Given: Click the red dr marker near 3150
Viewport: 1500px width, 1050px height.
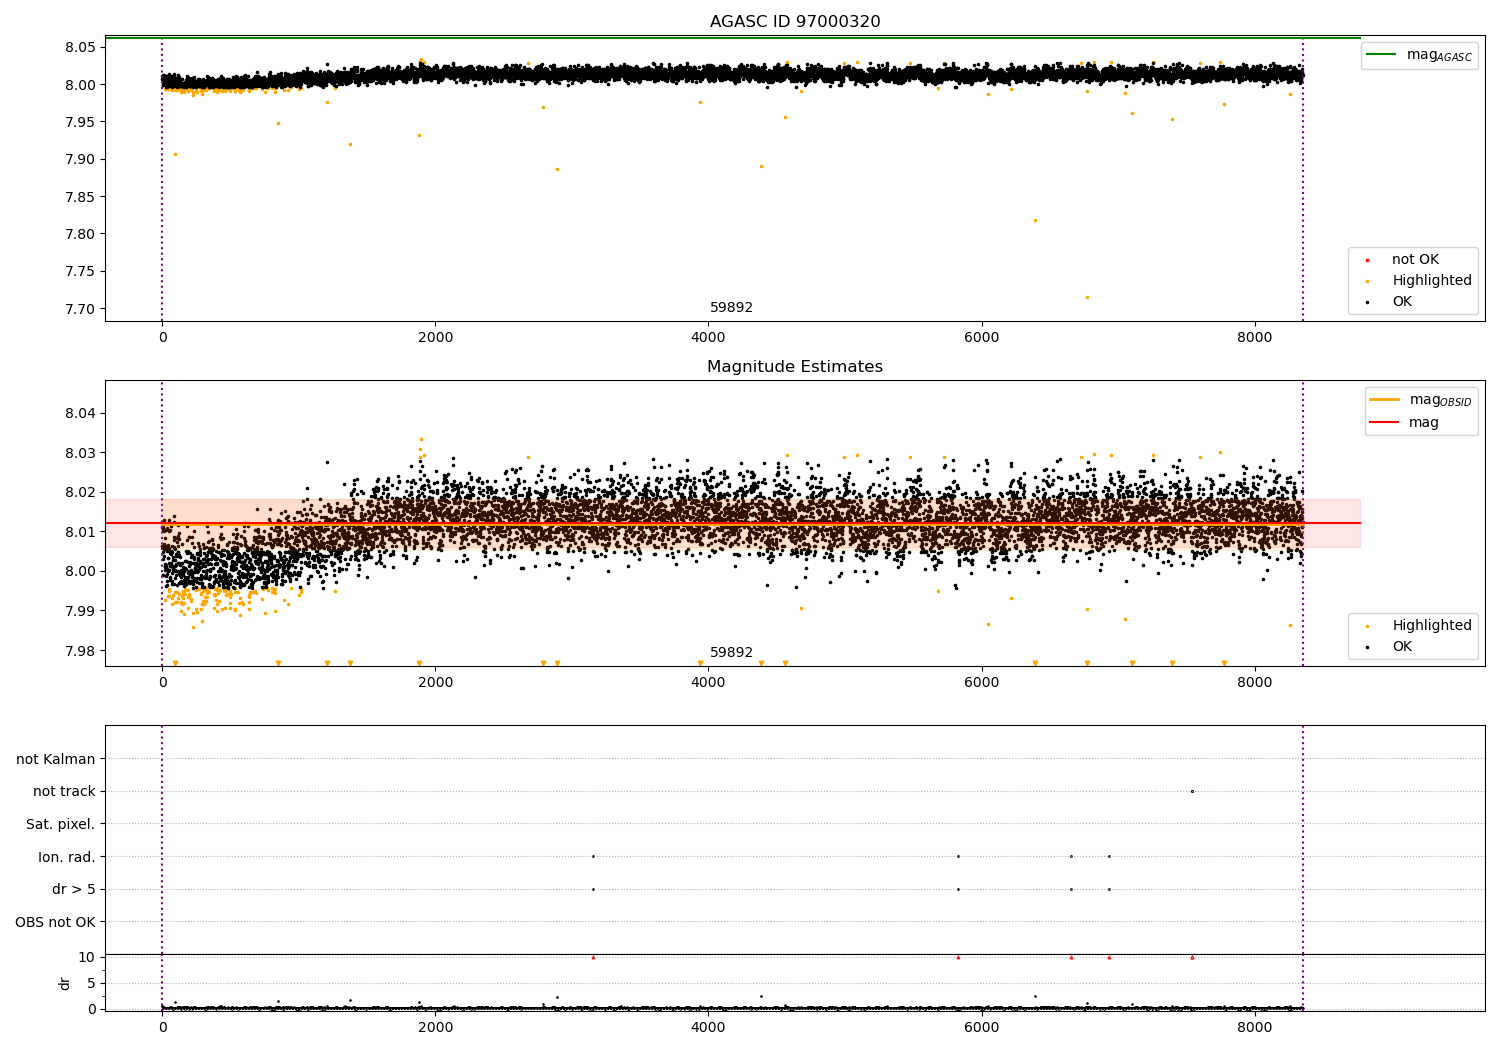Looking at the screenshot, I should click(593, 957).
